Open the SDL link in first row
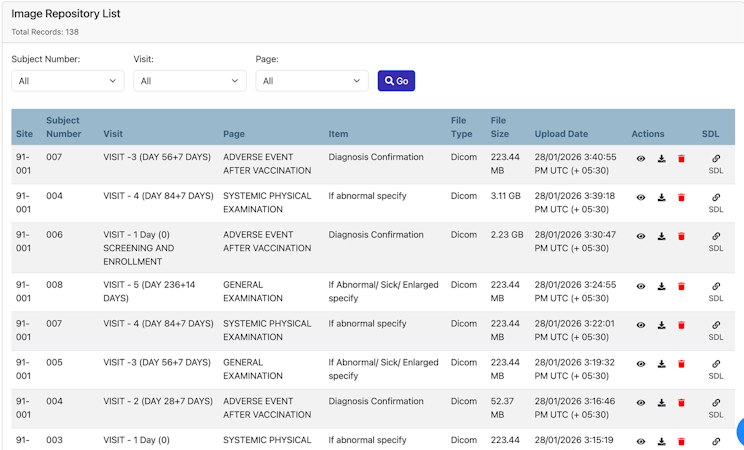Image resolution: width=744 pixels, height=450 pixels. tap(716, 164)
